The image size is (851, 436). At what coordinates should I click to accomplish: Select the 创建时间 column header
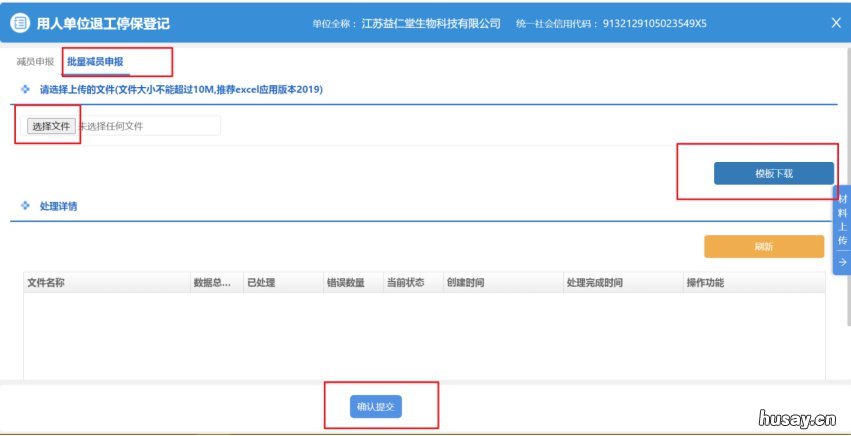click(x=503, y=283)
